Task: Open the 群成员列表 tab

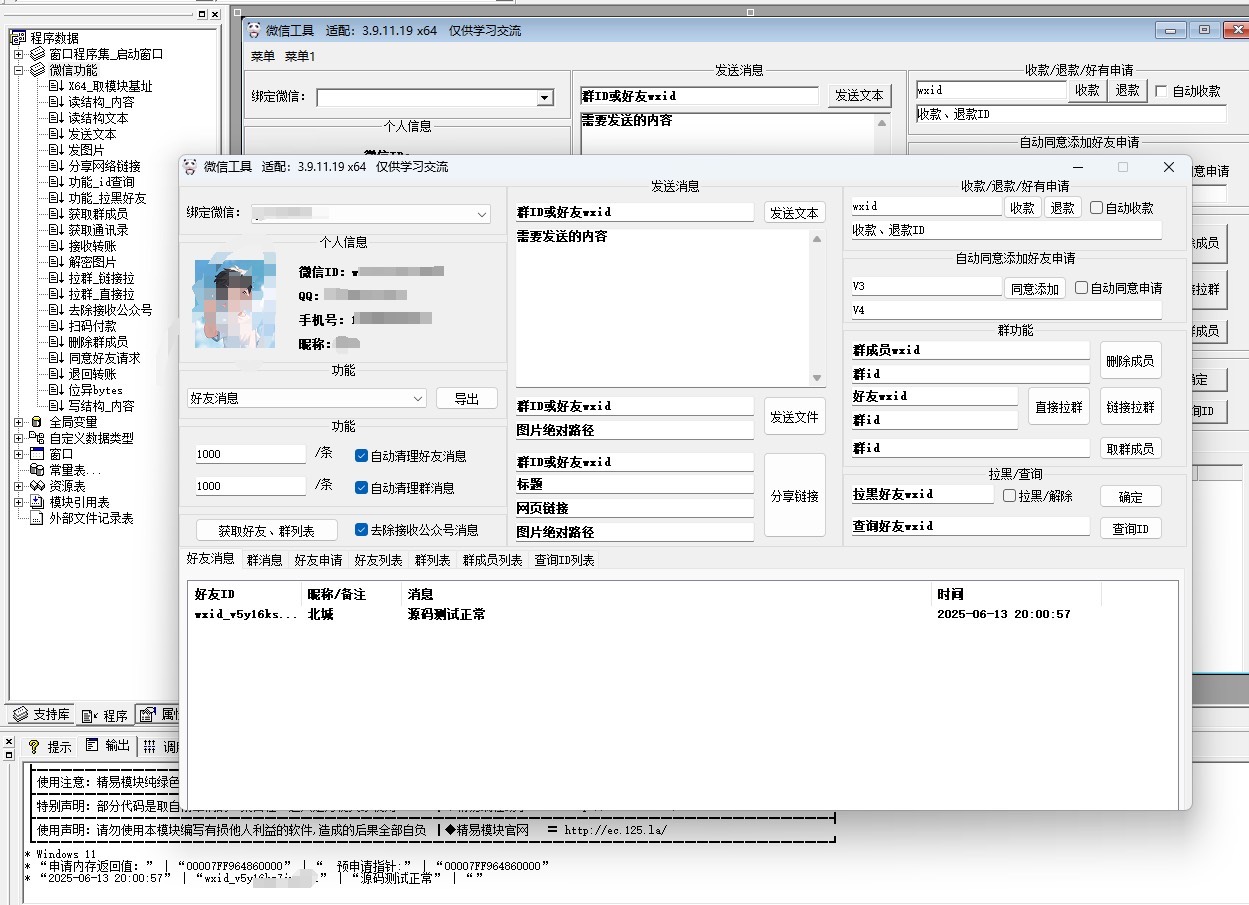Action: (492, 561)
